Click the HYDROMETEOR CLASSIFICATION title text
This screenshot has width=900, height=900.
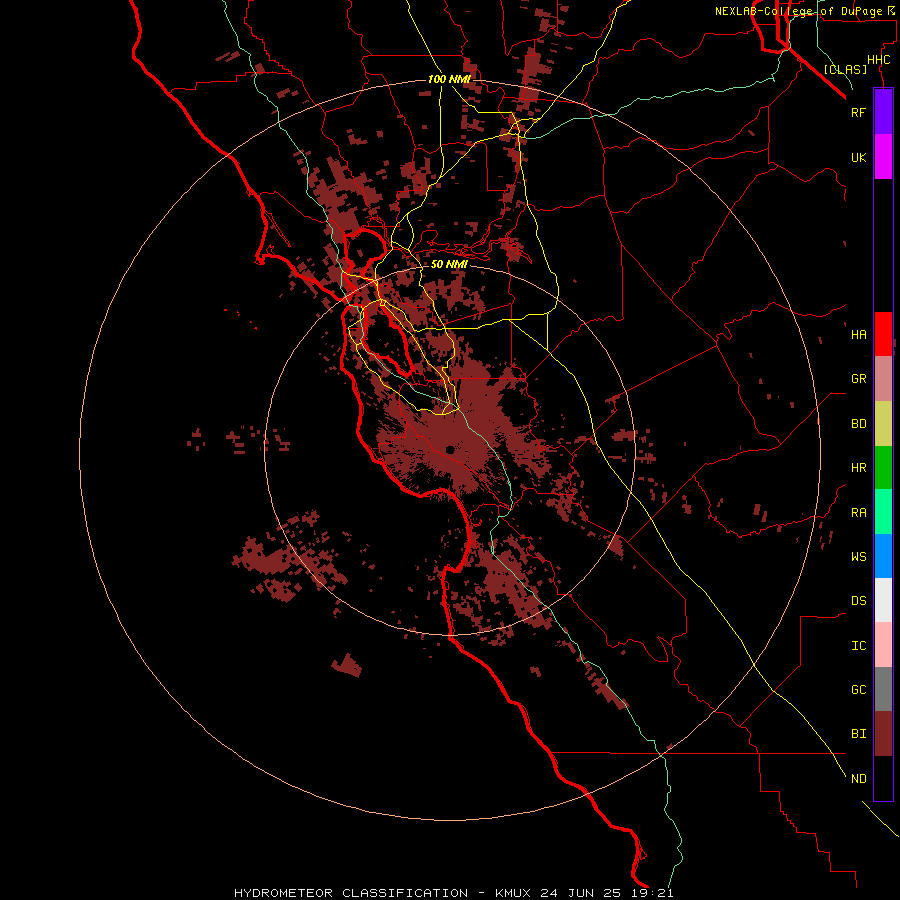click(351, 893)
